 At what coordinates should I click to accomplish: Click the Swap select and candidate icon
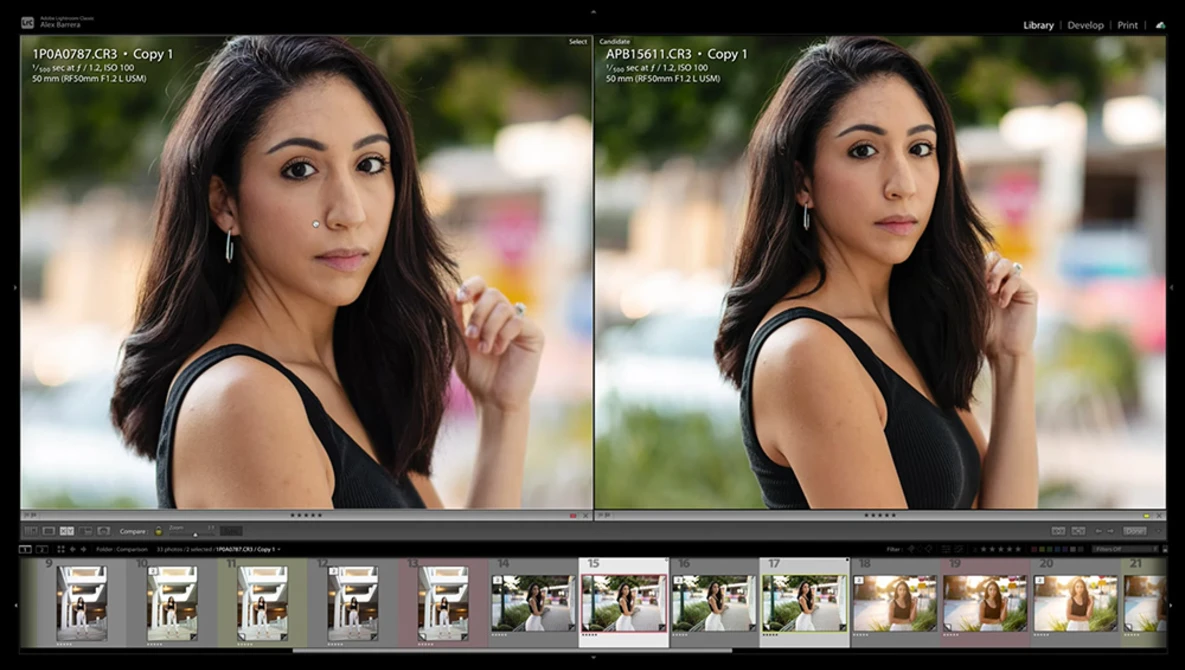tap(1058, 531)
